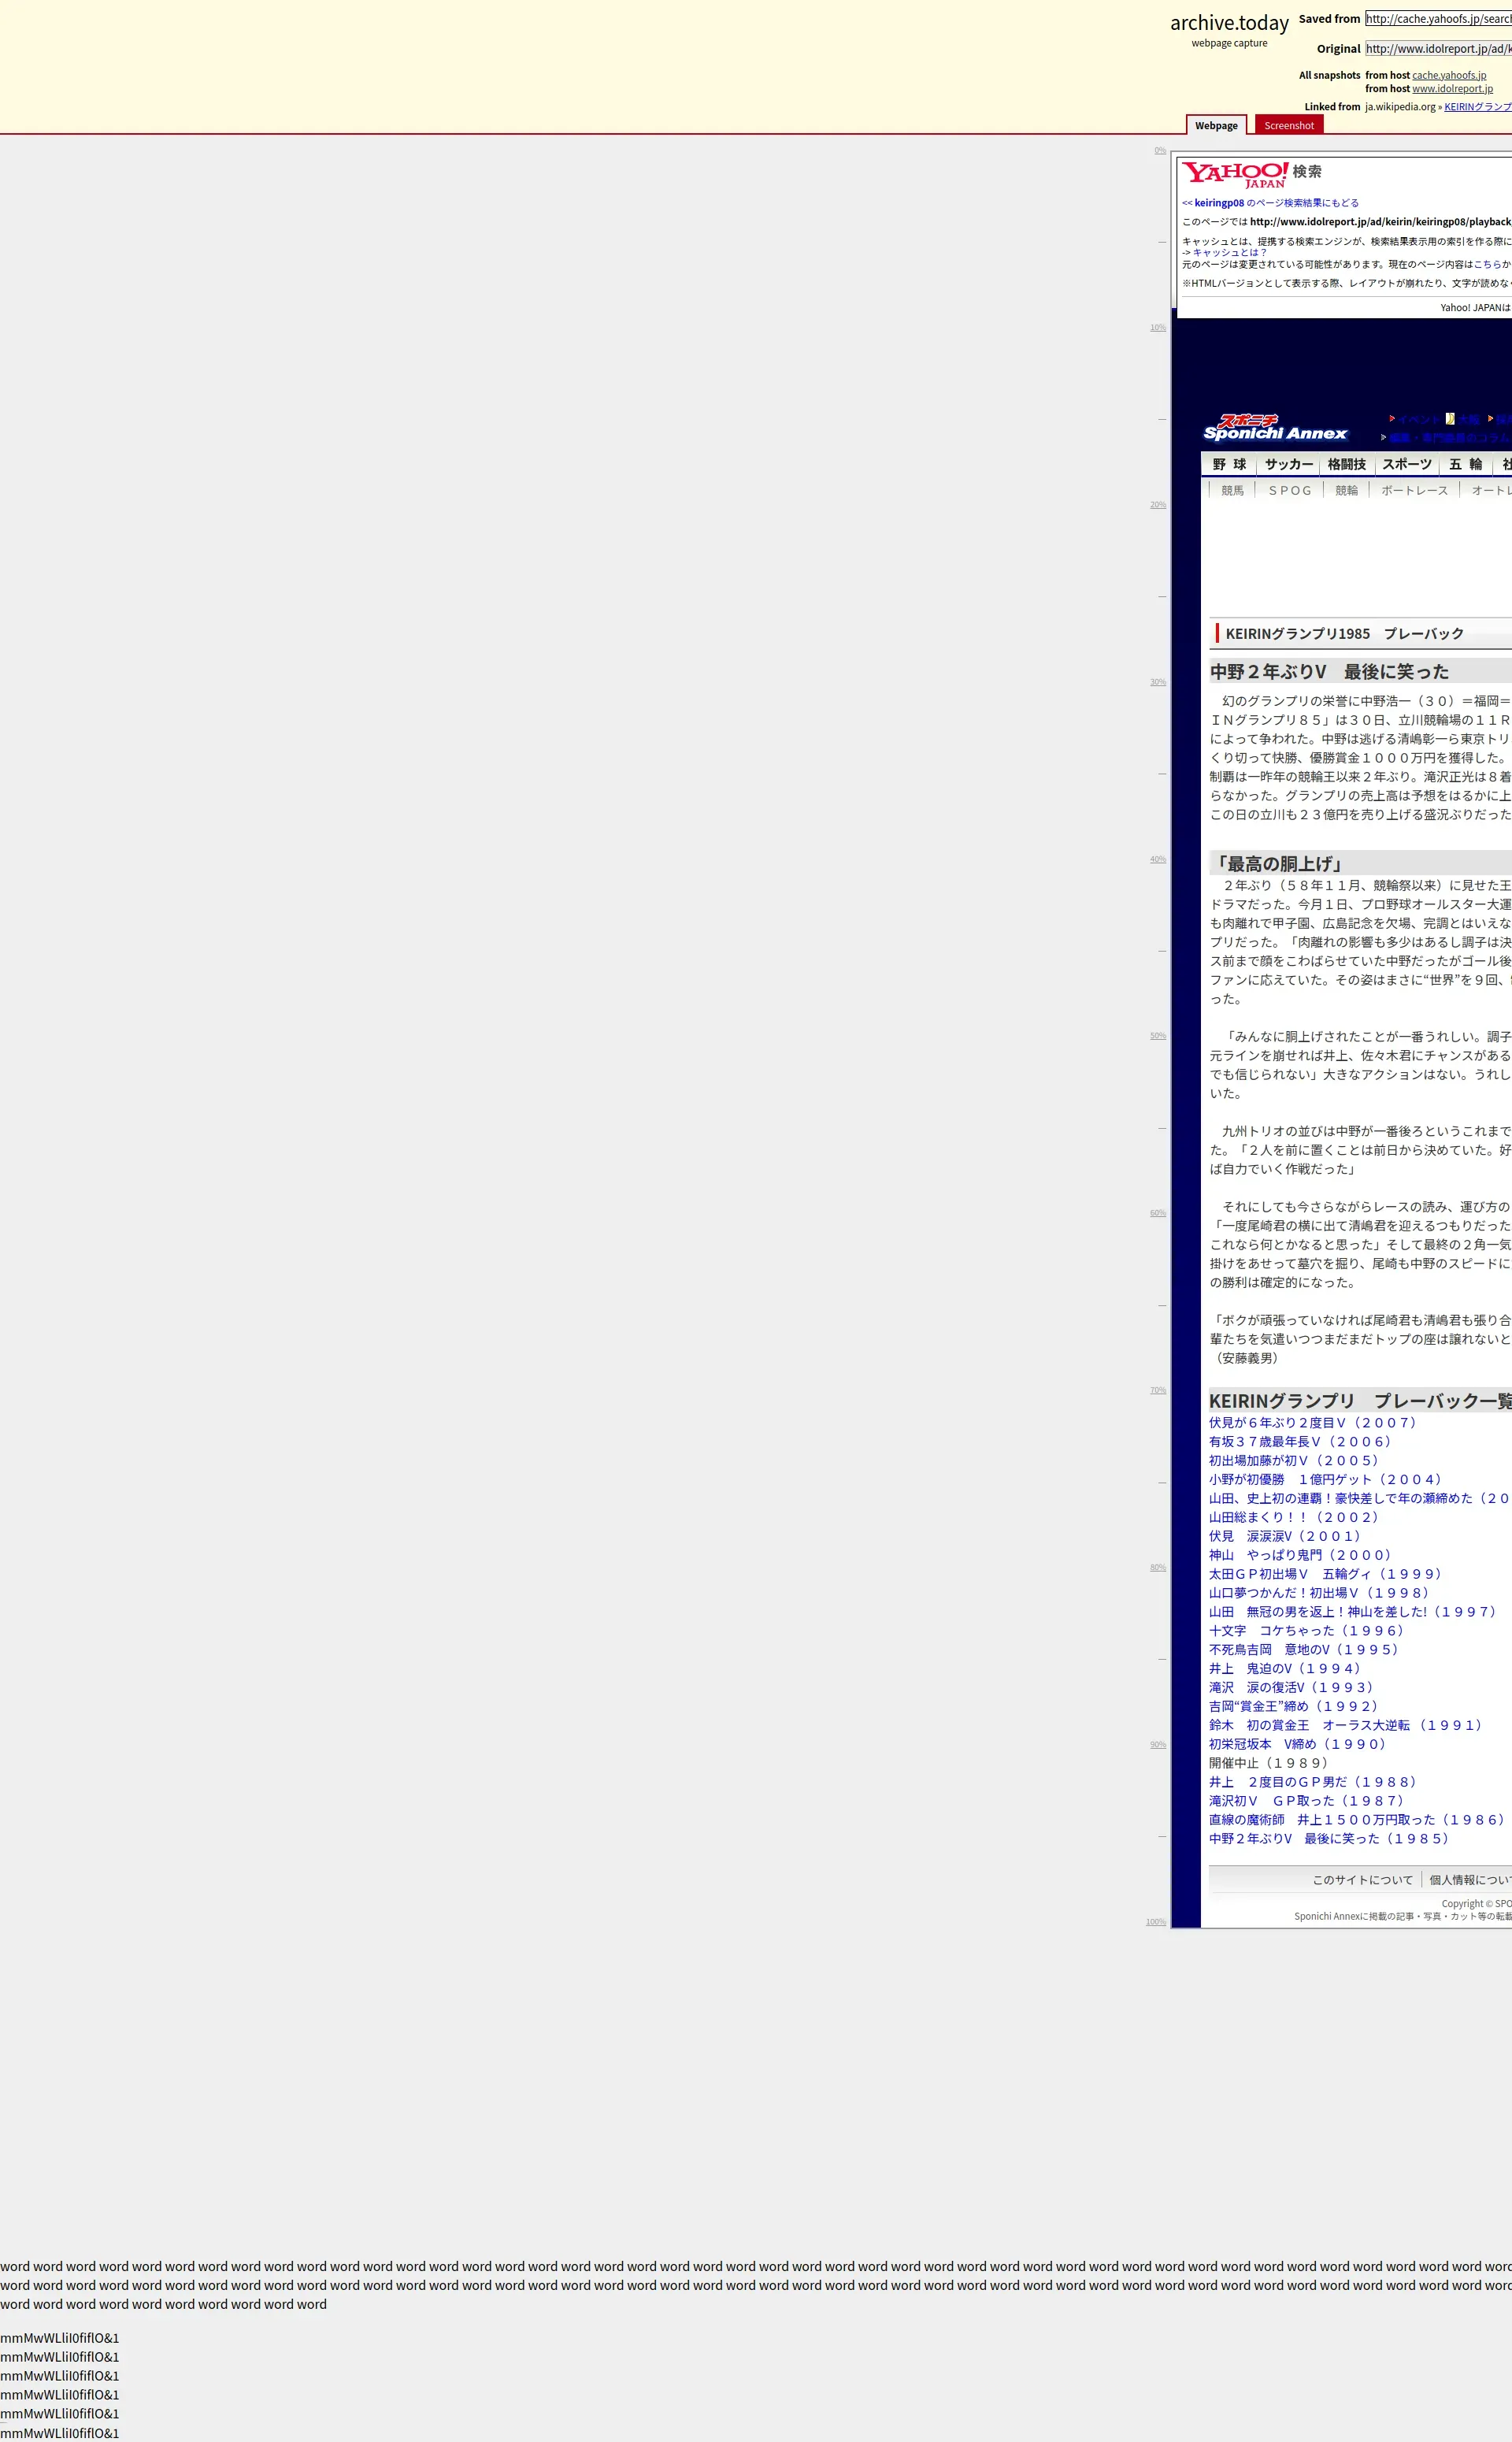Open 初出場加藤が初Ｖ（２００５） playback link
This screenshot has height=2442, width=1512.
coord(1296,1460)
